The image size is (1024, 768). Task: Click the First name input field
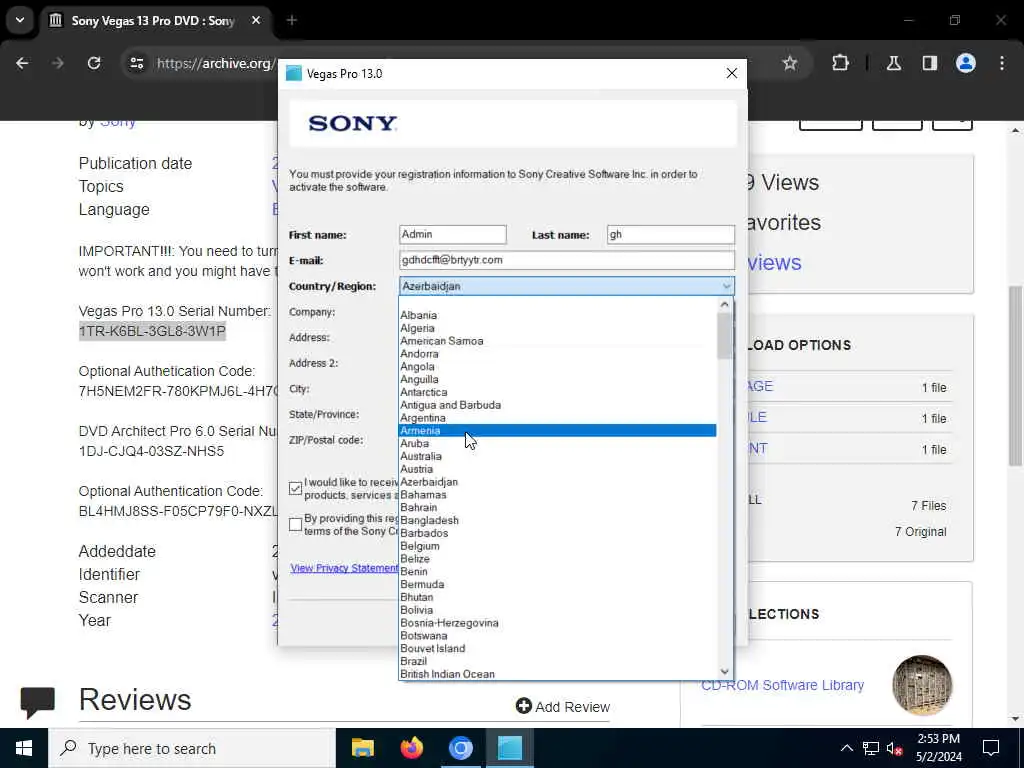click(453, 234)
